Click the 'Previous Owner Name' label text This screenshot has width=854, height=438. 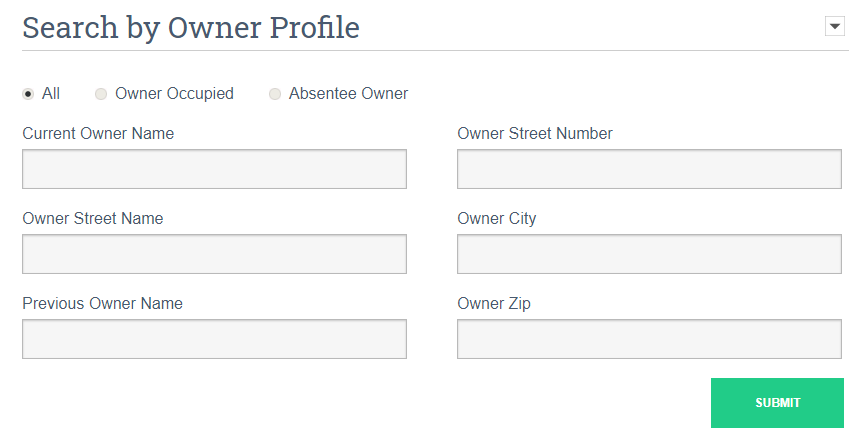click(103, 303)
